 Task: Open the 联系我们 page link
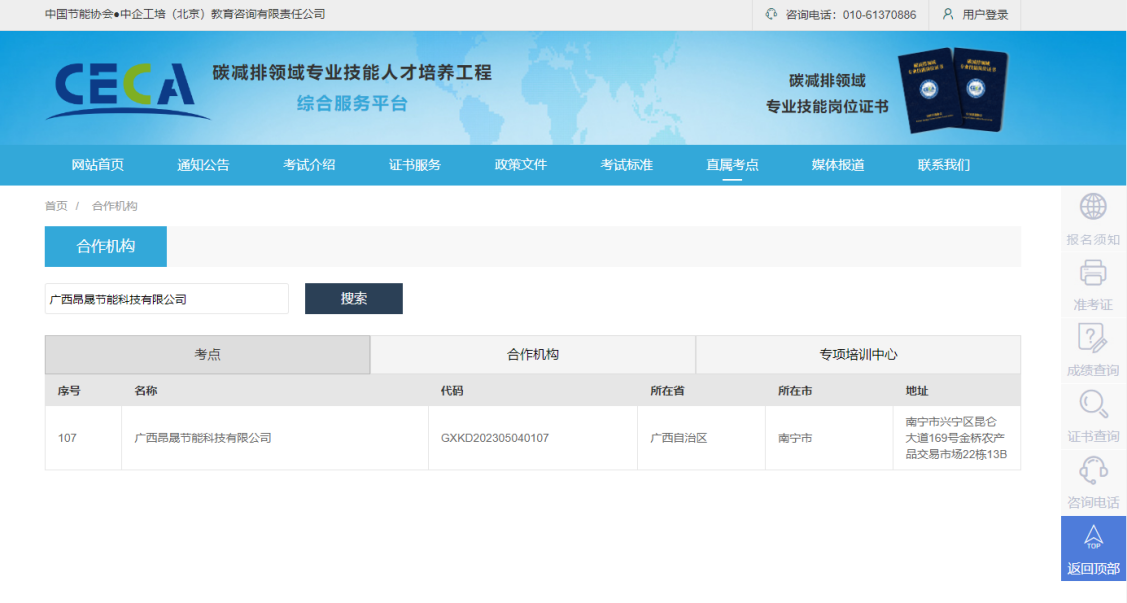tap(944, 165)
